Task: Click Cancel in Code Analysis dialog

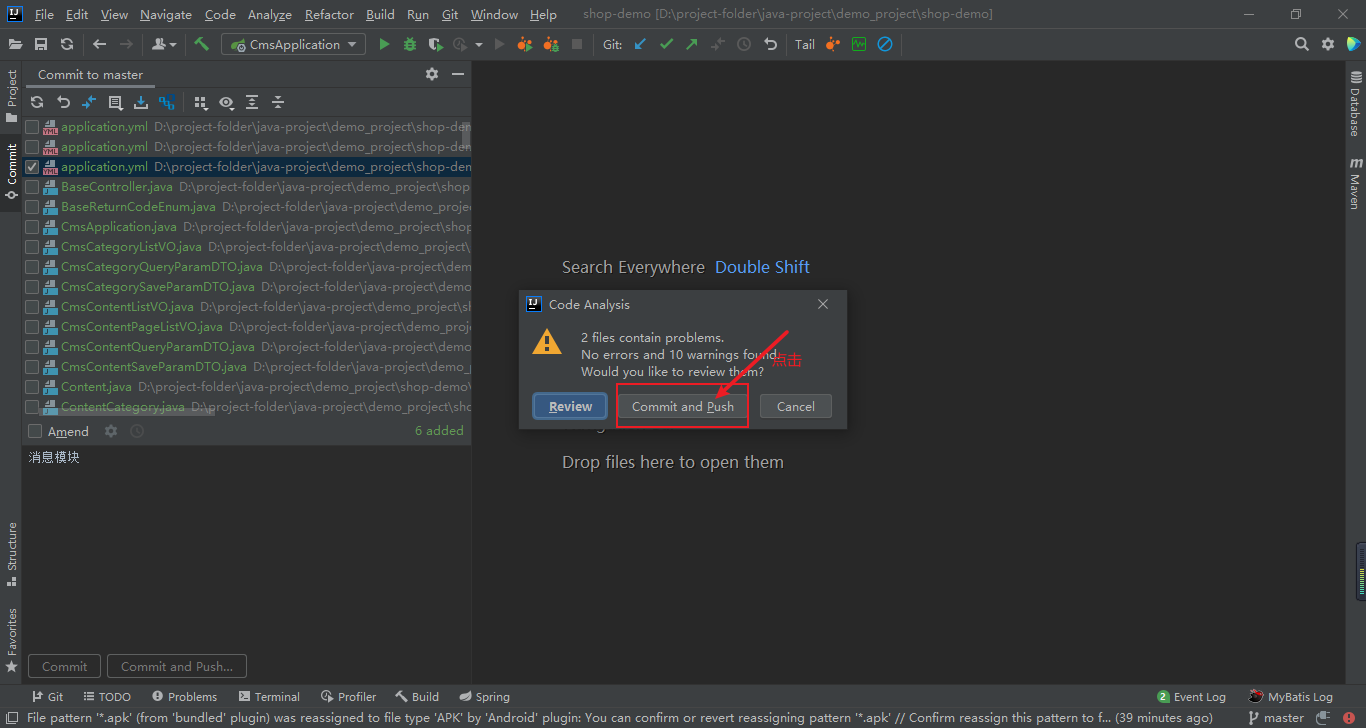Action: [796, 406]
